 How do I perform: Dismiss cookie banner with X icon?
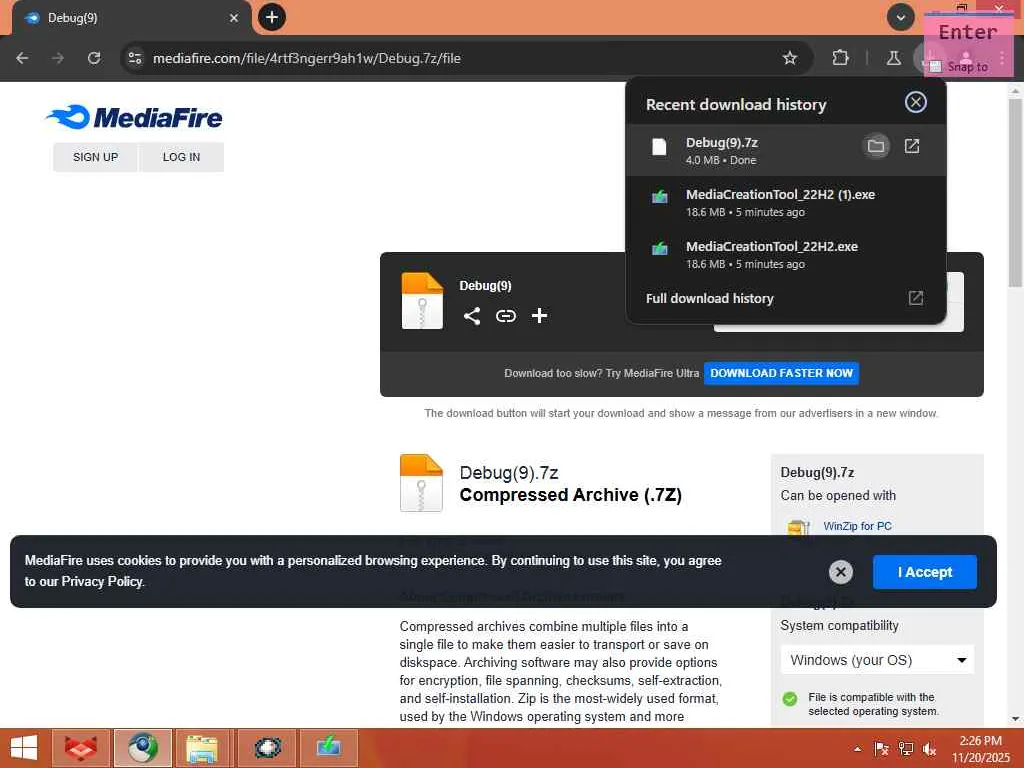coord(840,572)
